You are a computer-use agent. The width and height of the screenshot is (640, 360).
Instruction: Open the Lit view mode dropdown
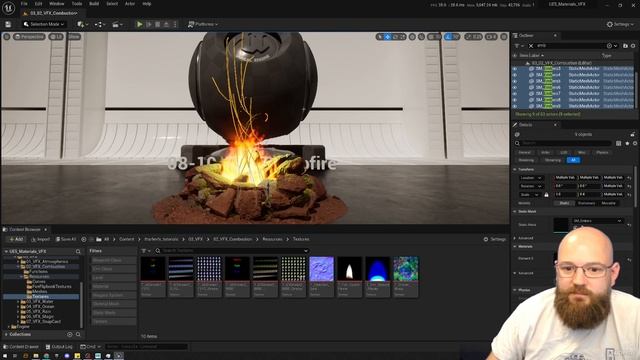tap(56, 37)
